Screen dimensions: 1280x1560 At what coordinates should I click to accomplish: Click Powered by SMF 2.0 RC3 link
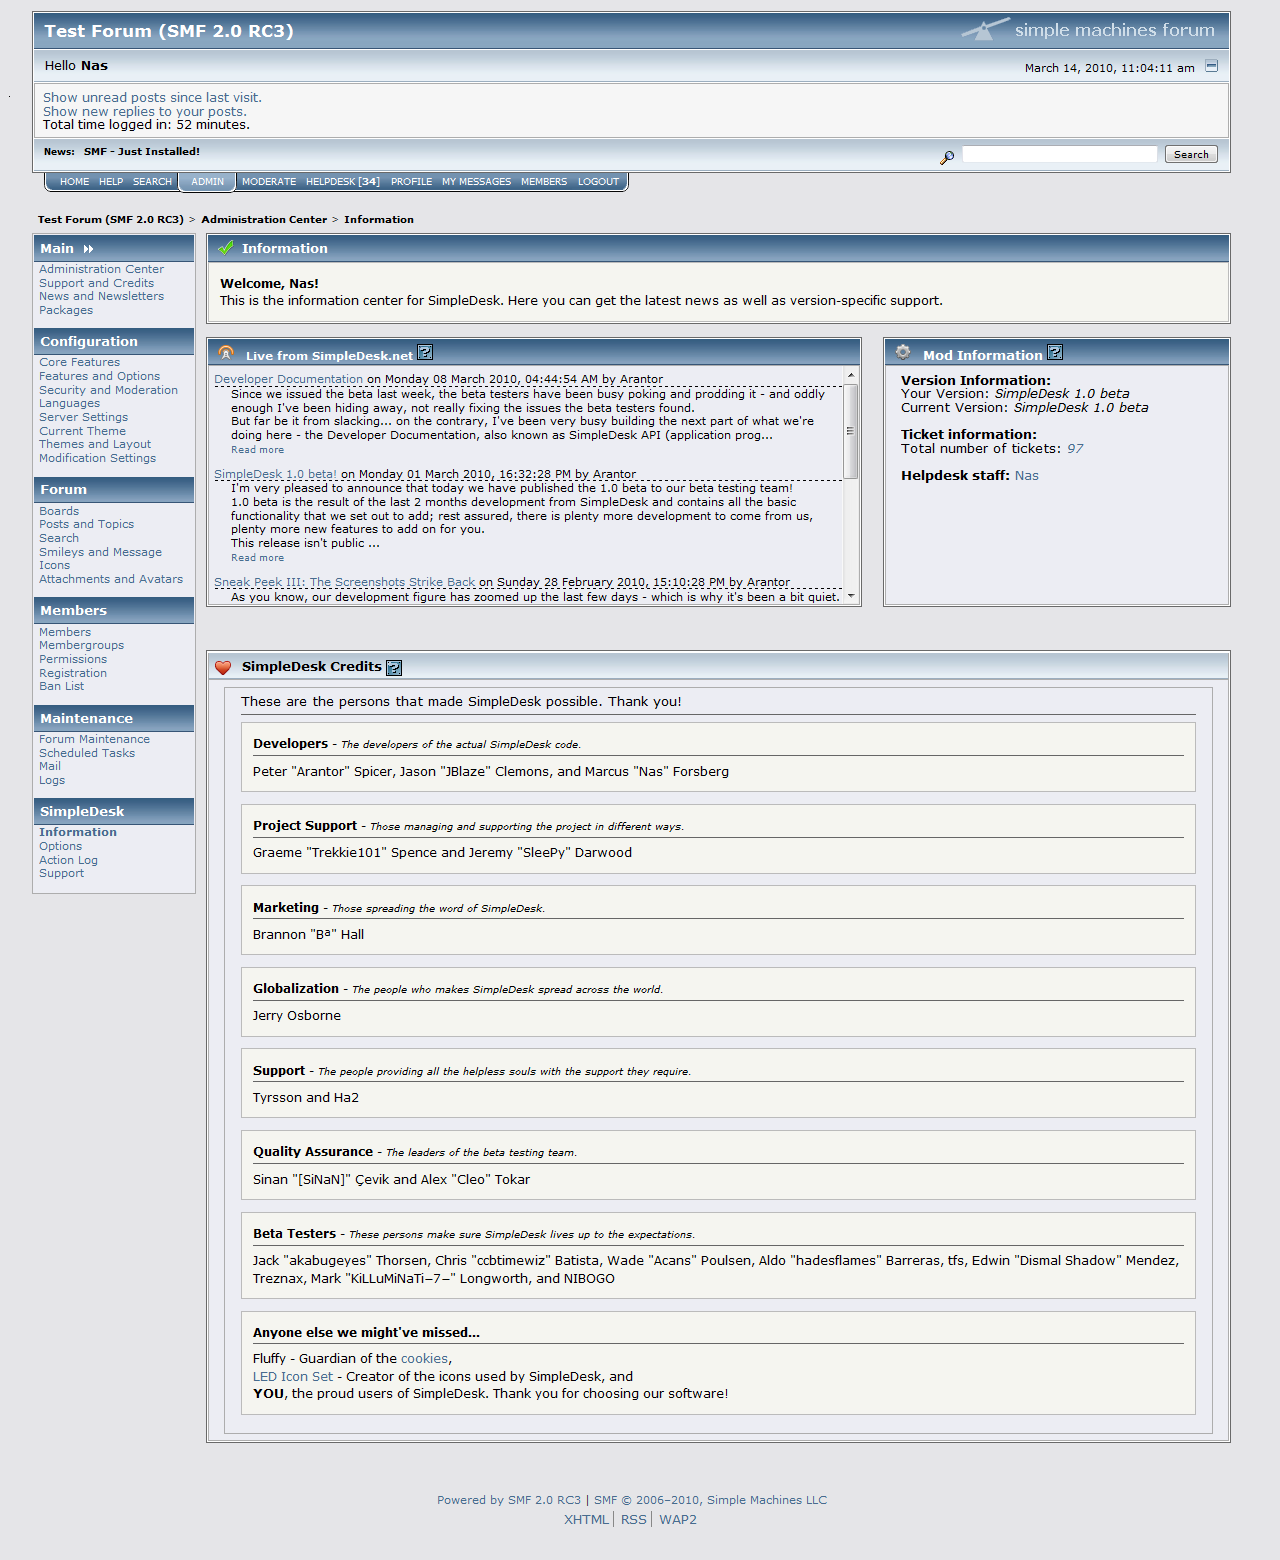click(508, 1500)
